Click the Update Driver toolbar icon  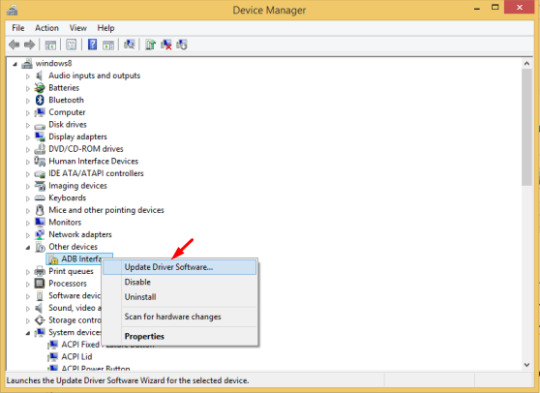[x=150, y=44]
